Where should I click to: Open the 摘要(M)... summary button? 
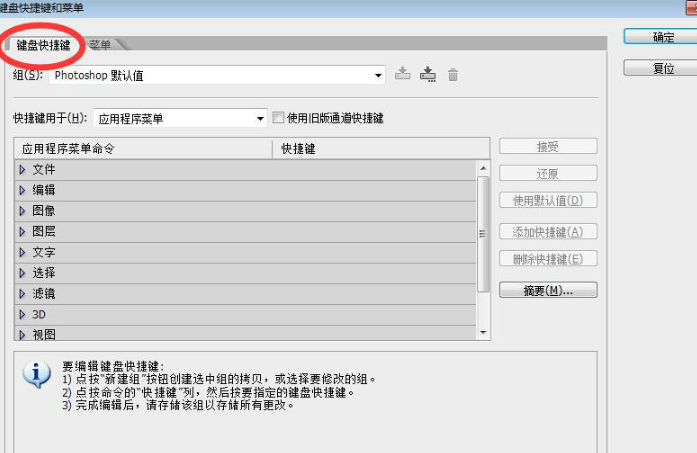548,290
